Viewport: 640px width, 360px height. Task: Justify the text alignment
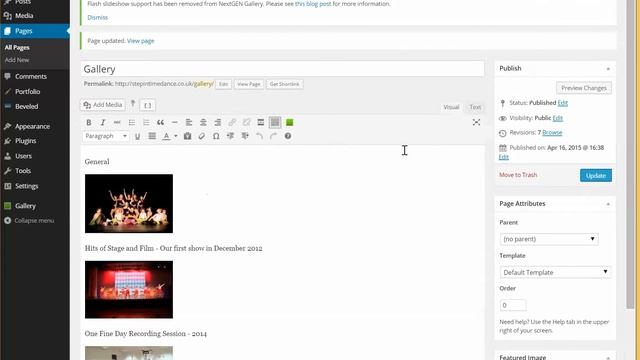(x=152, y=136)
